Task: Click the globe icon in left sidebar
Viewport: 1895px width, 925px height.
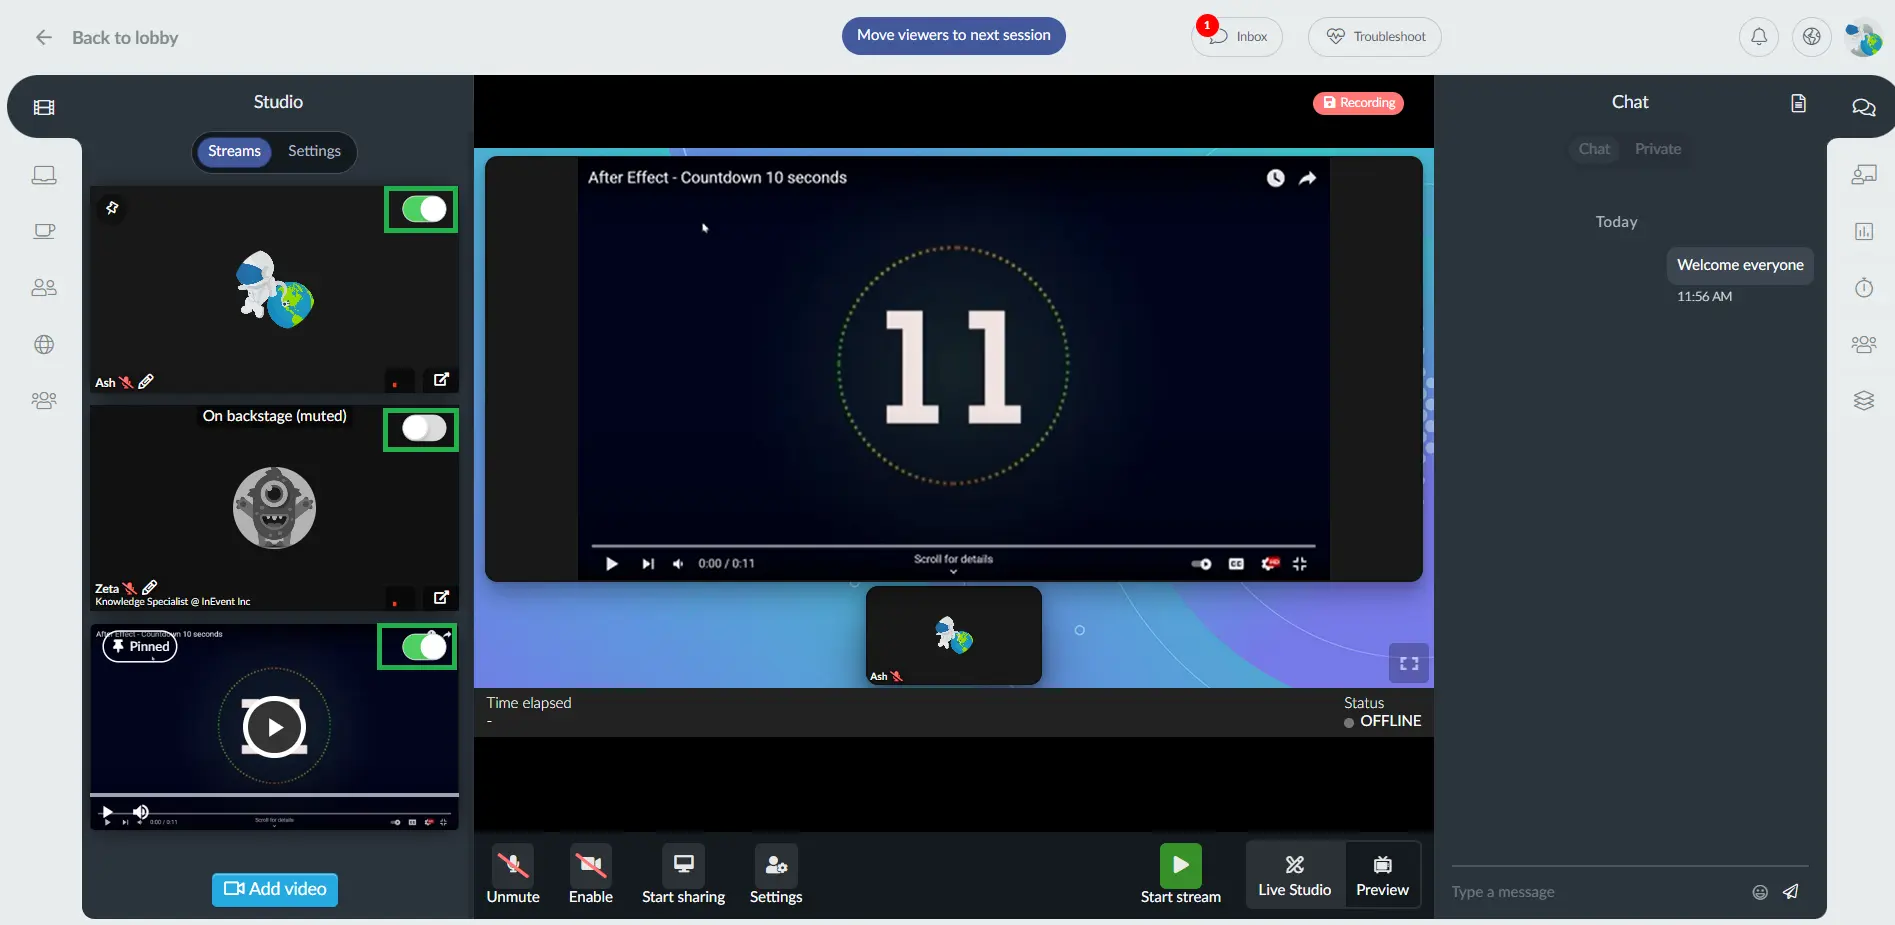Action: pyautogui.click(x=44, y=344)
